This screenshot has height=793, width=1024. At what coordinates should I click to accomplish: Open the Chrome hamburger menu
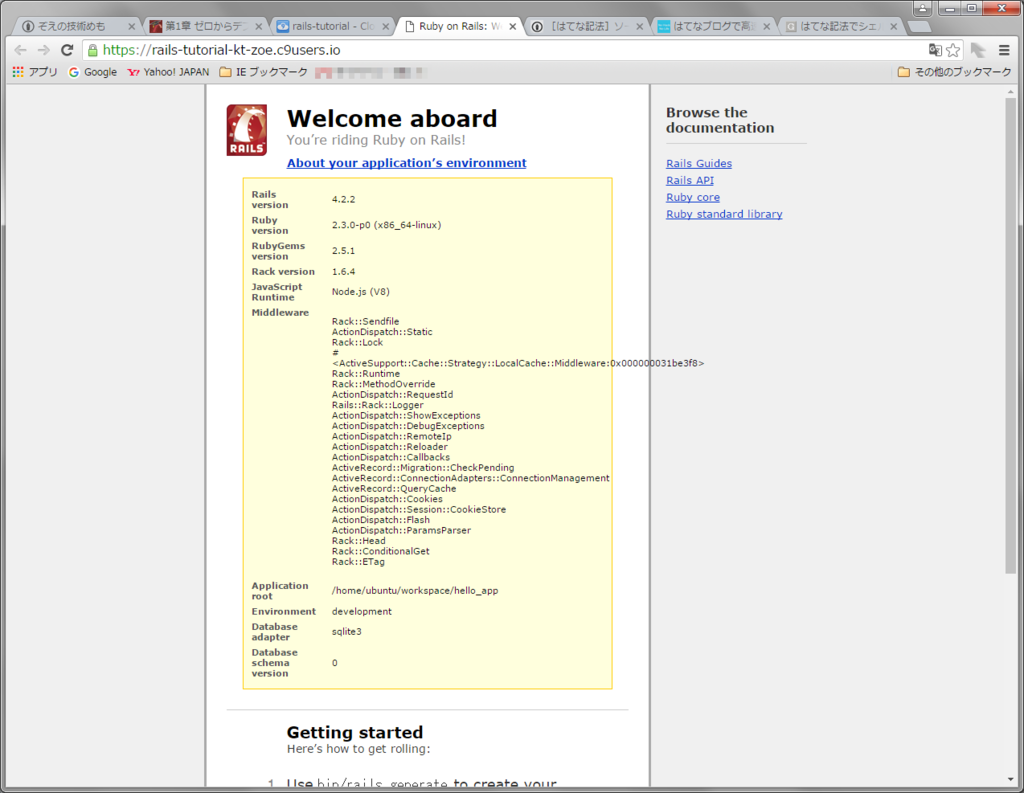[x=1004, y=50]
